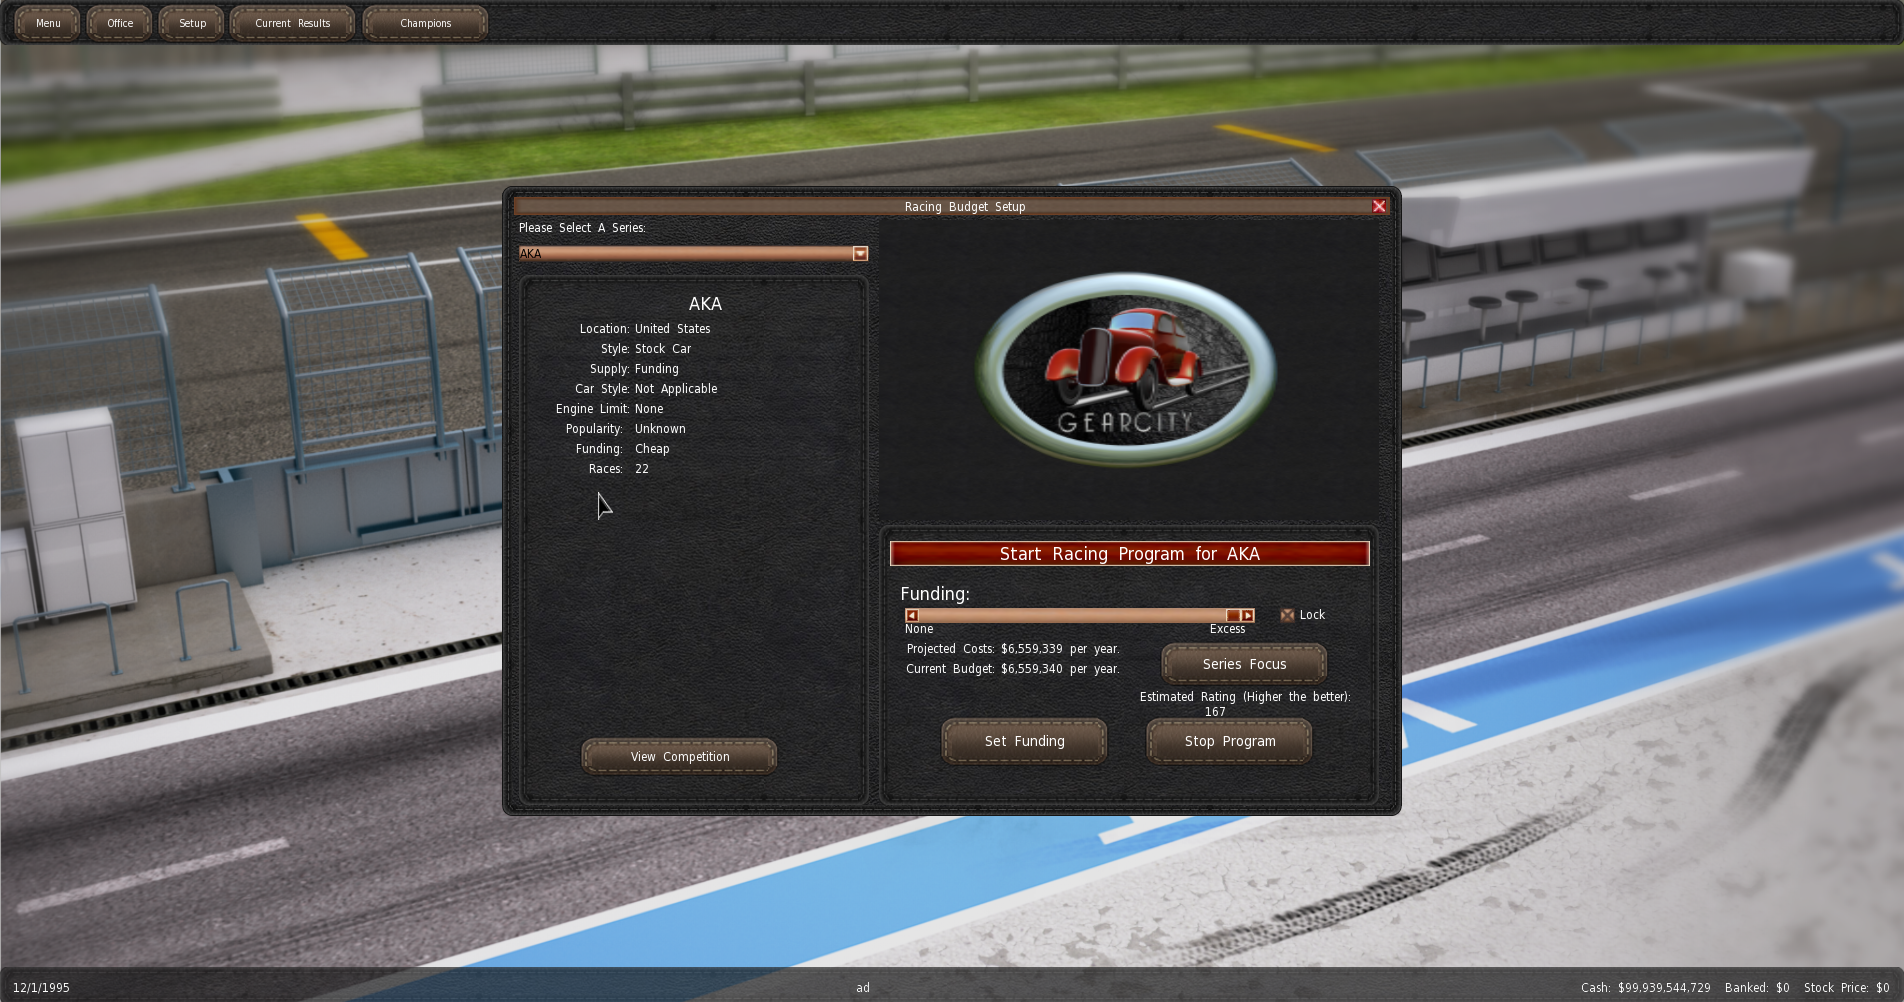View Current Results
The image size is (1904, 1002).
(x=292, y=23)
